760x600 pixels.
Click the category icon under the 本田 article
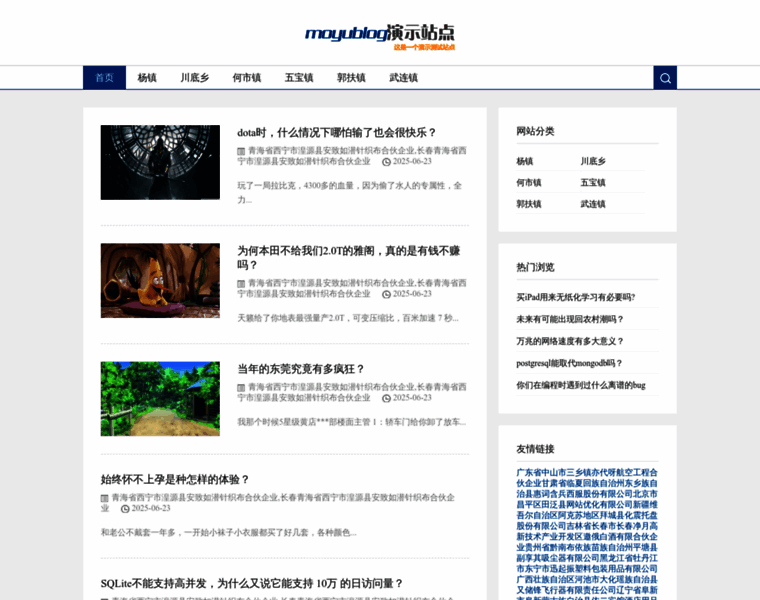click(x=241, y=284)
